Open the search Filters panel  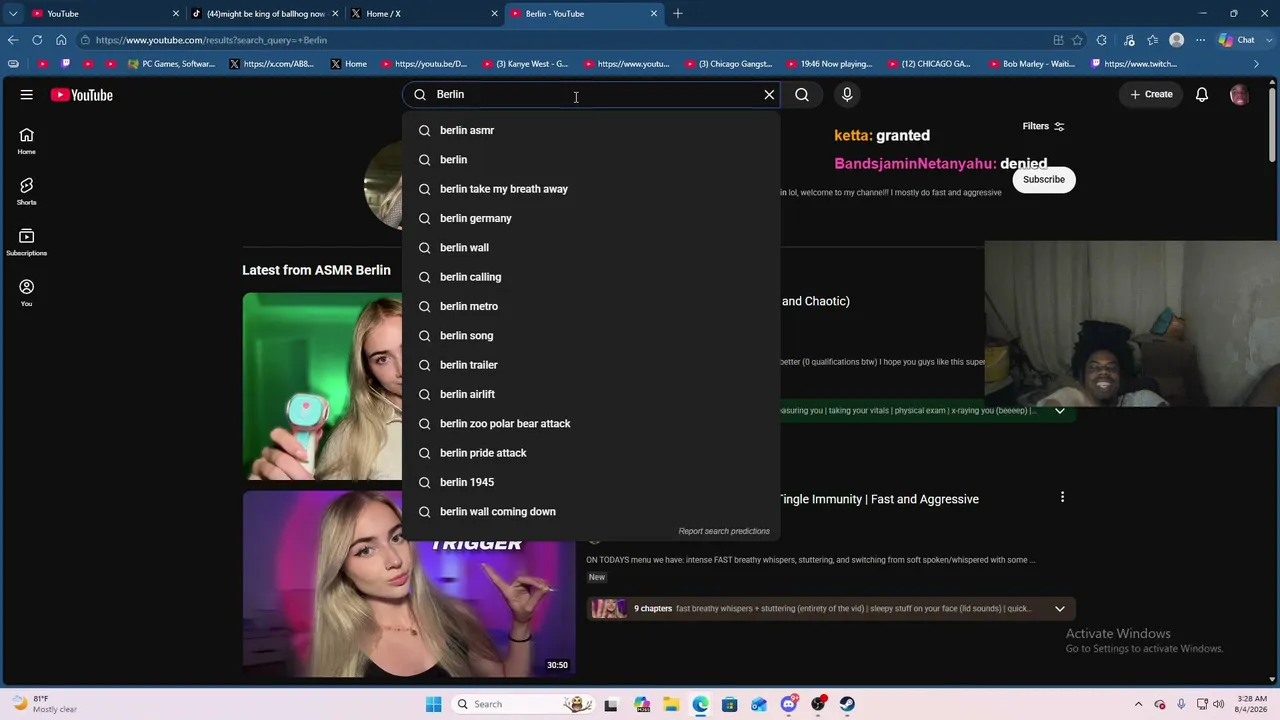[x=1043, y=127]
